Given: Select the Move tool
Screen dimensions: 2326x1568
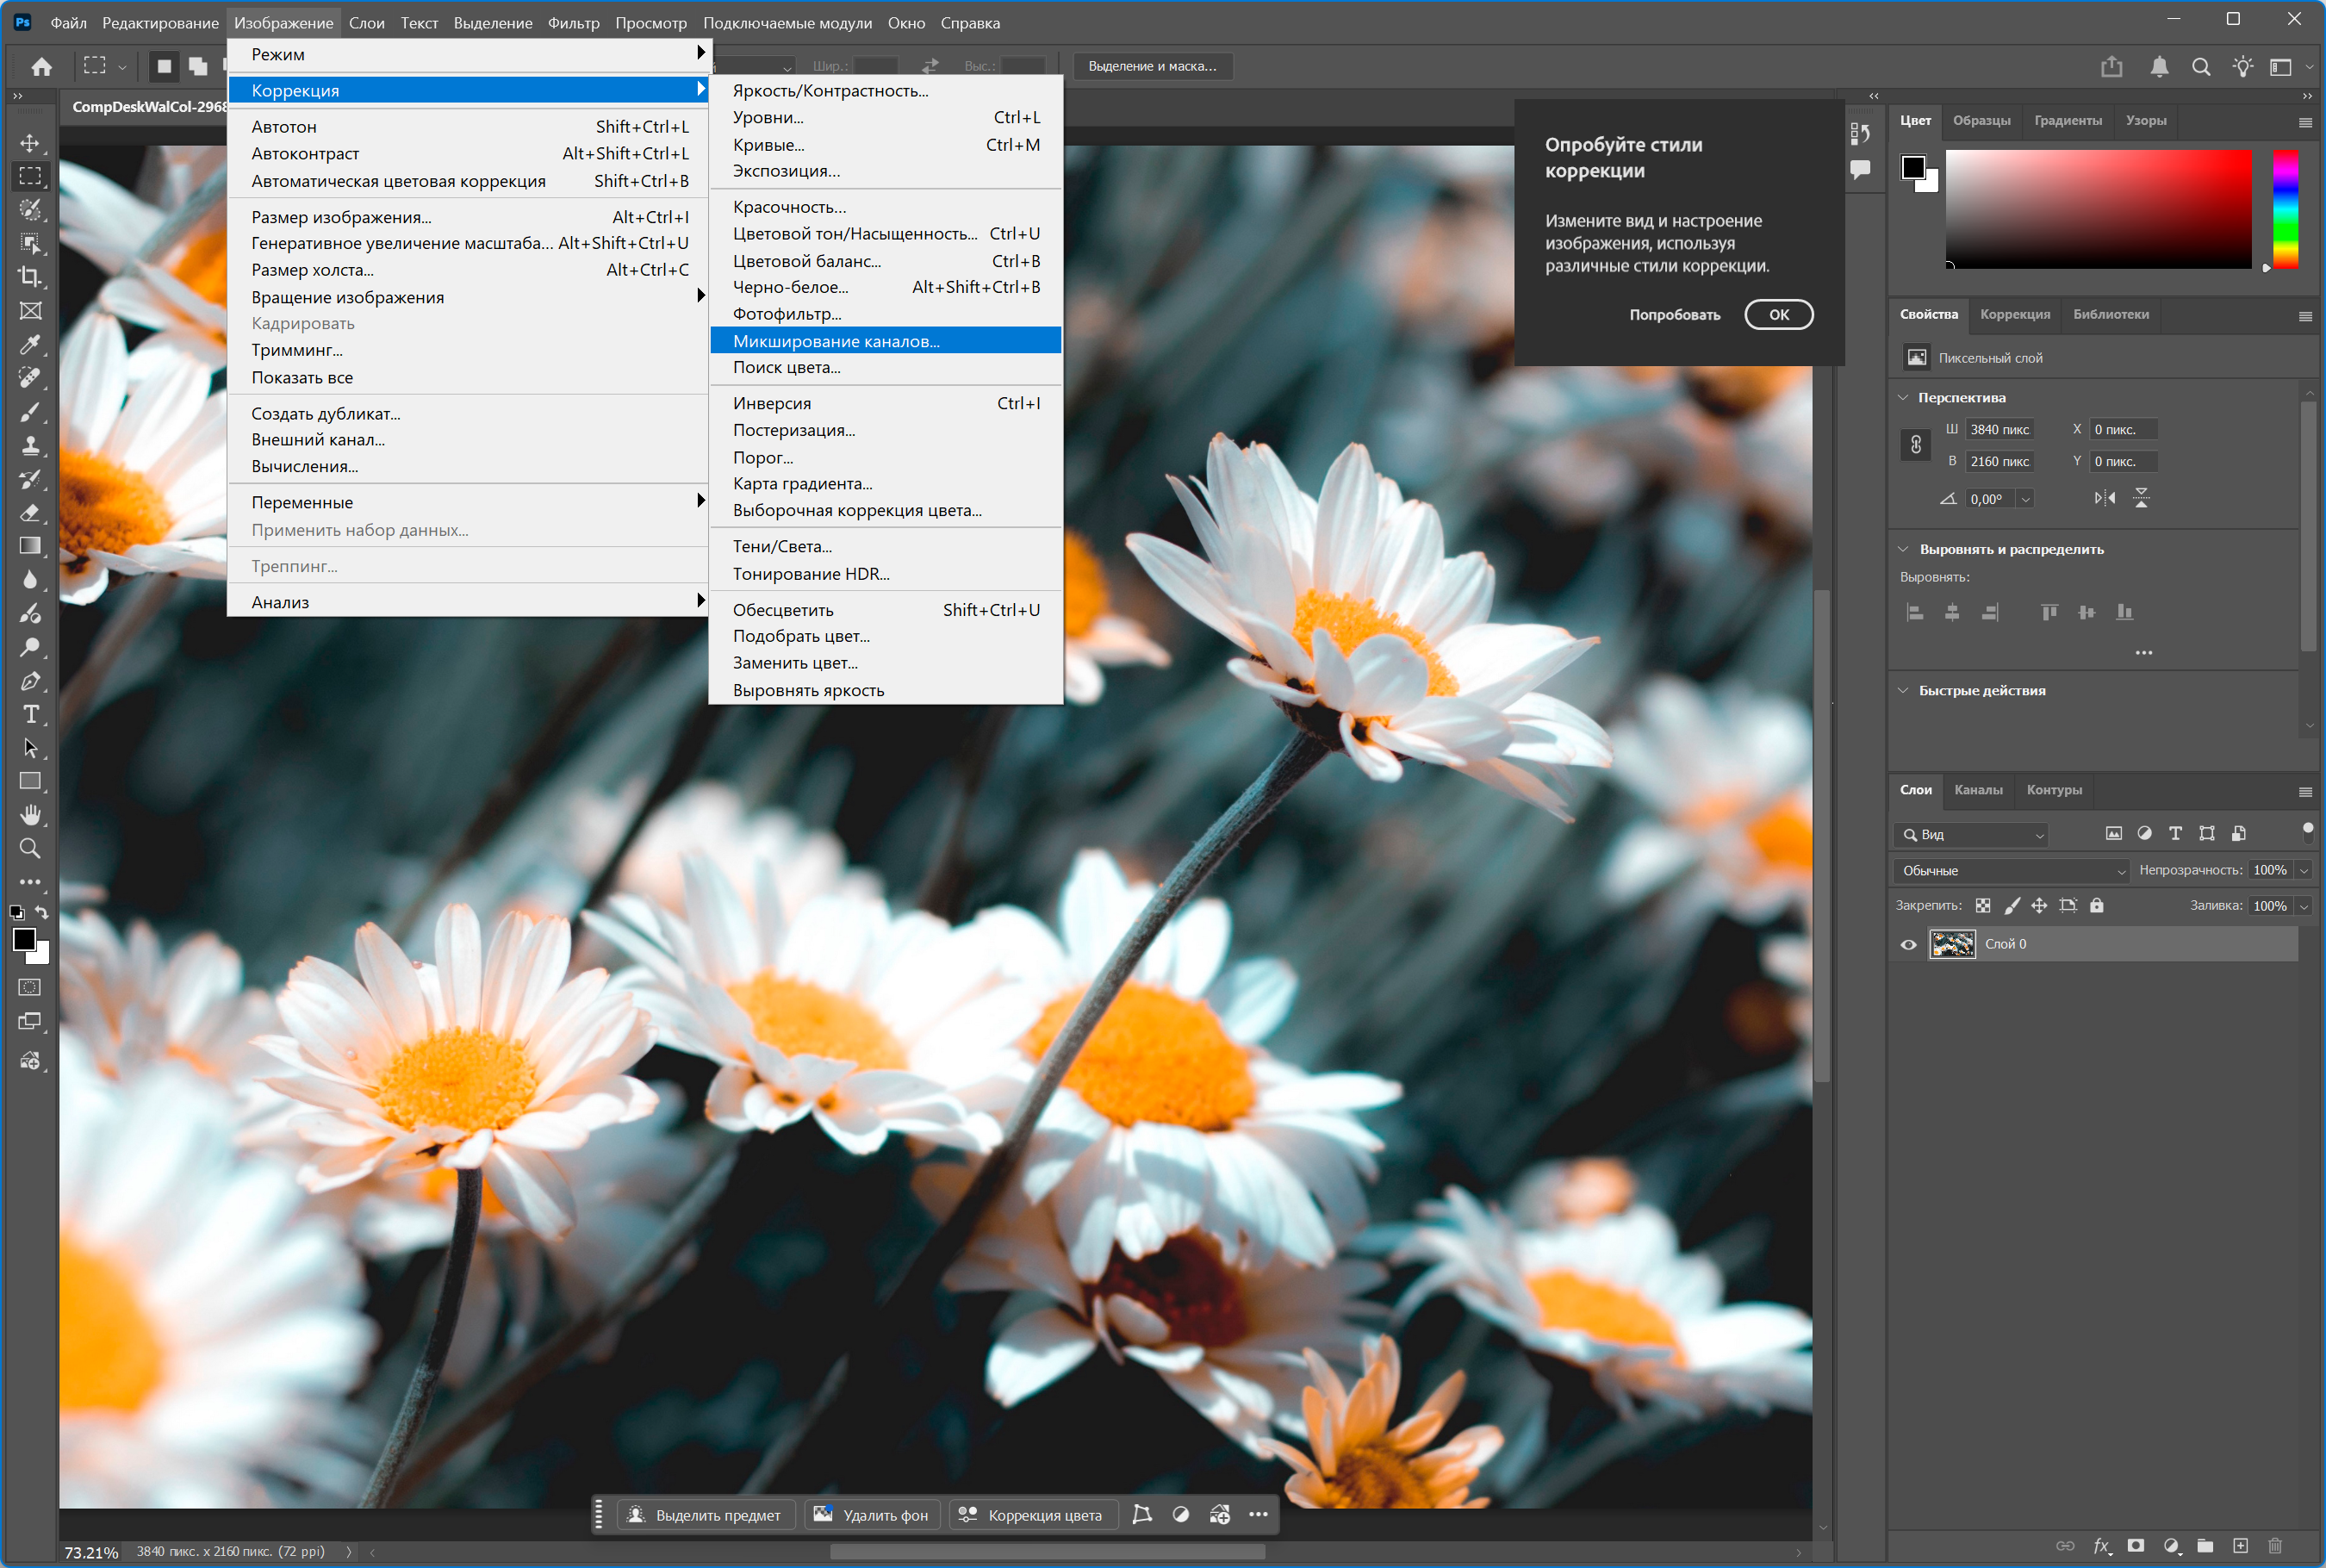Looking at the screenshot, I should pos(30,142).
